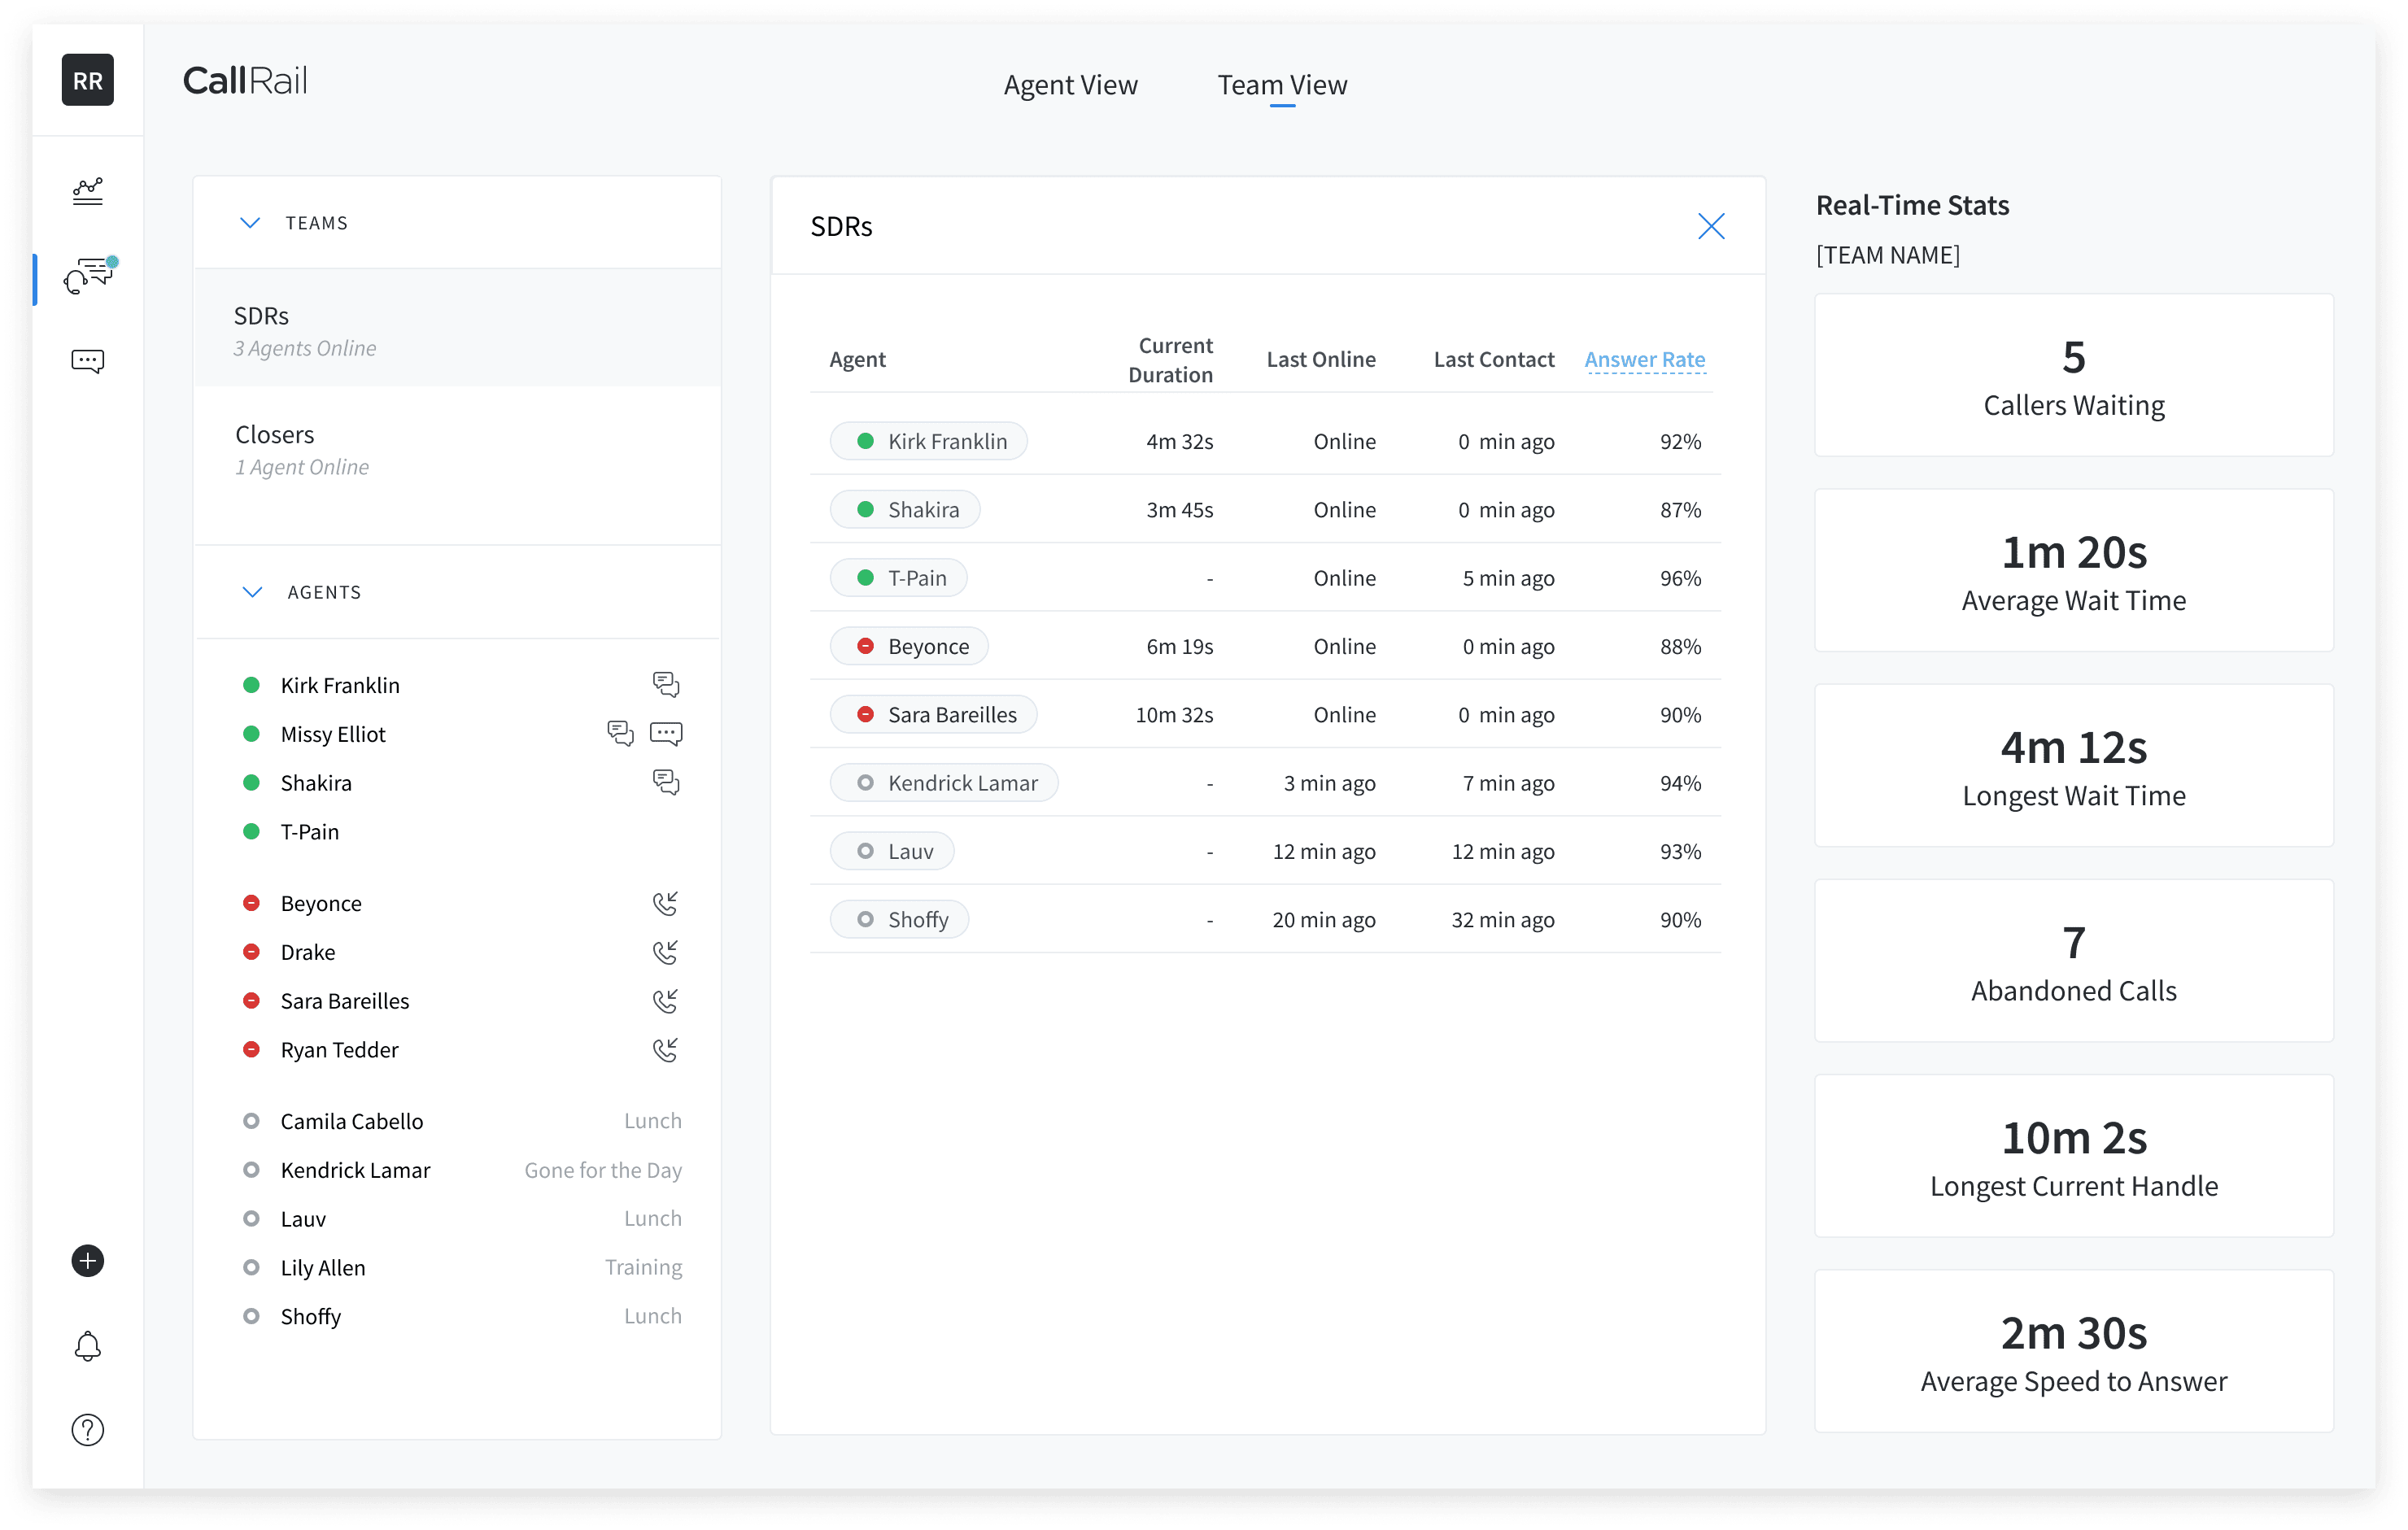Open the analytics chart icon in sidebar
The image size is (2408, 1530).
tap(88, 191)
